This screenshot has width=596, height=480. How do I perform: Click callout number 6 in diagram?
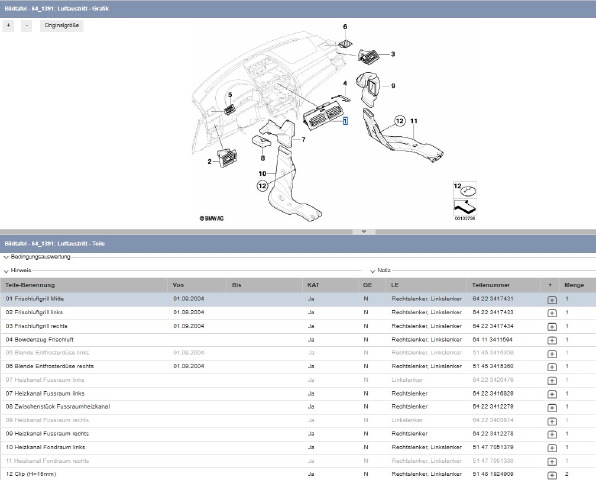pos(345,27)
